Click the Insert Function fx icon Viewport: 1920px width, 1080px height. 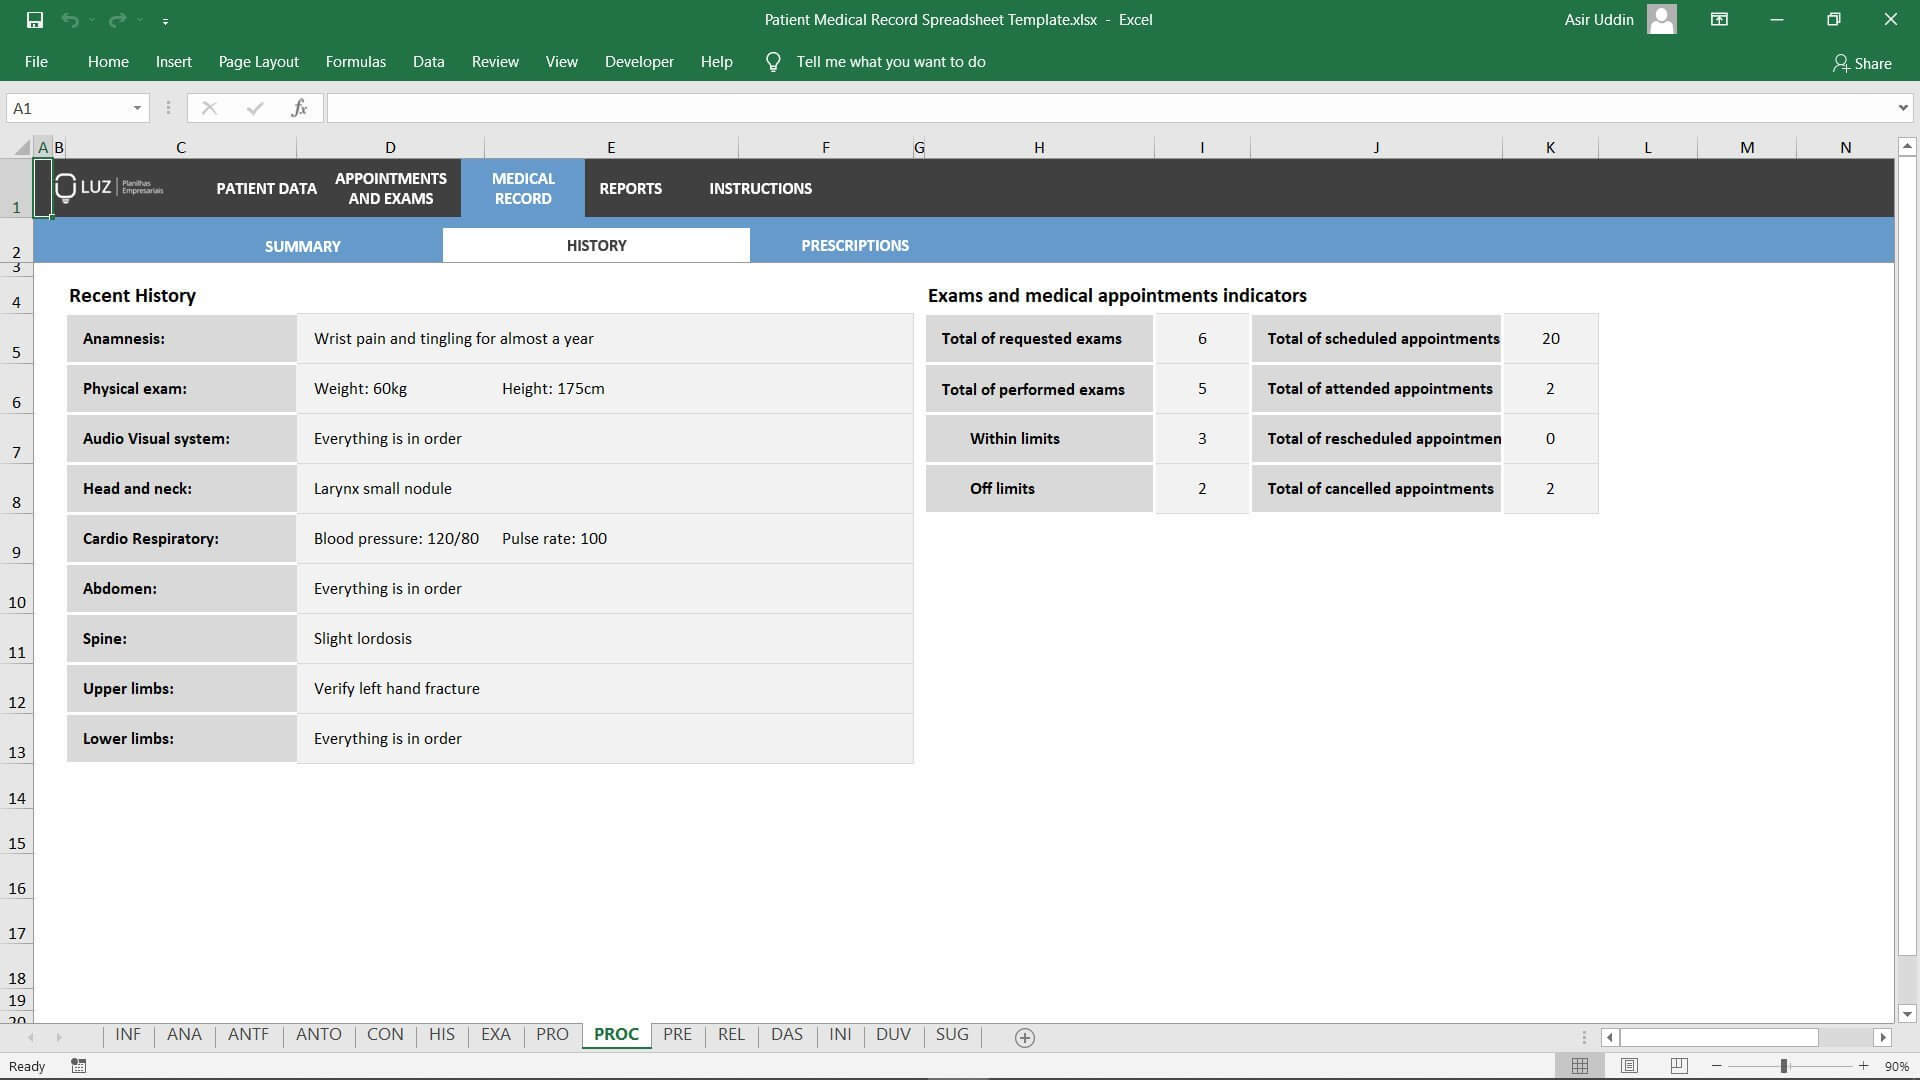299,108
